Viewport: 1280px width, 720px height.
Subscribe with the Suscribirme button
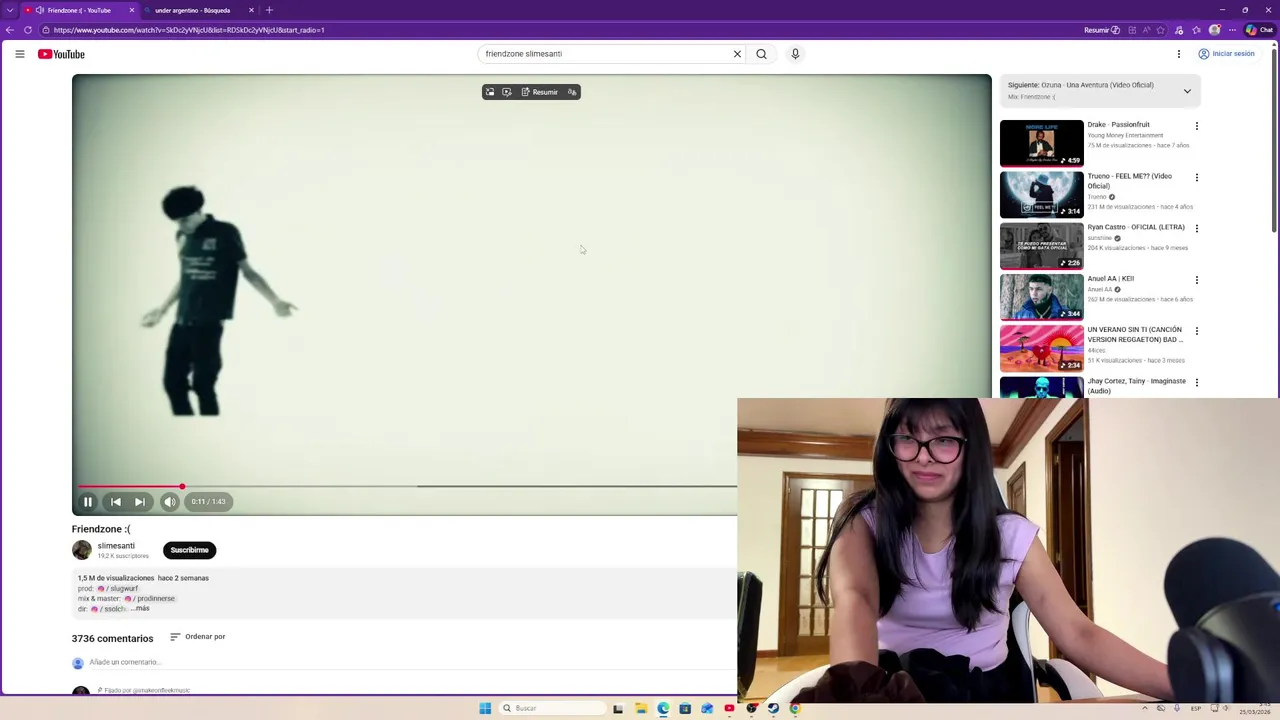click(x=189, y=550)
